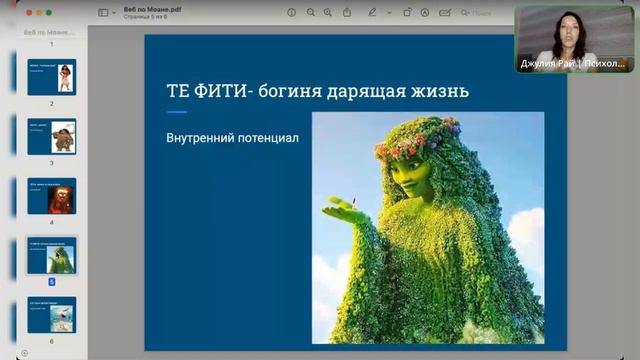640x360 pixels.
Task: Select the Джулия Рай speaker video tile
Action: point(575,39)
